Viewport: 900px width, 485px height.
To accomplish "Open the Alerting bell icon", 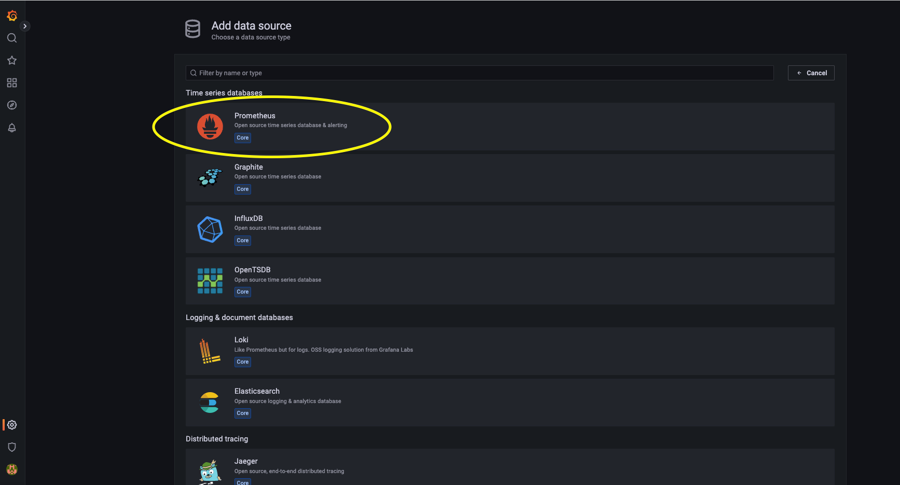I will pyautogui.click(x=12, y=128).
